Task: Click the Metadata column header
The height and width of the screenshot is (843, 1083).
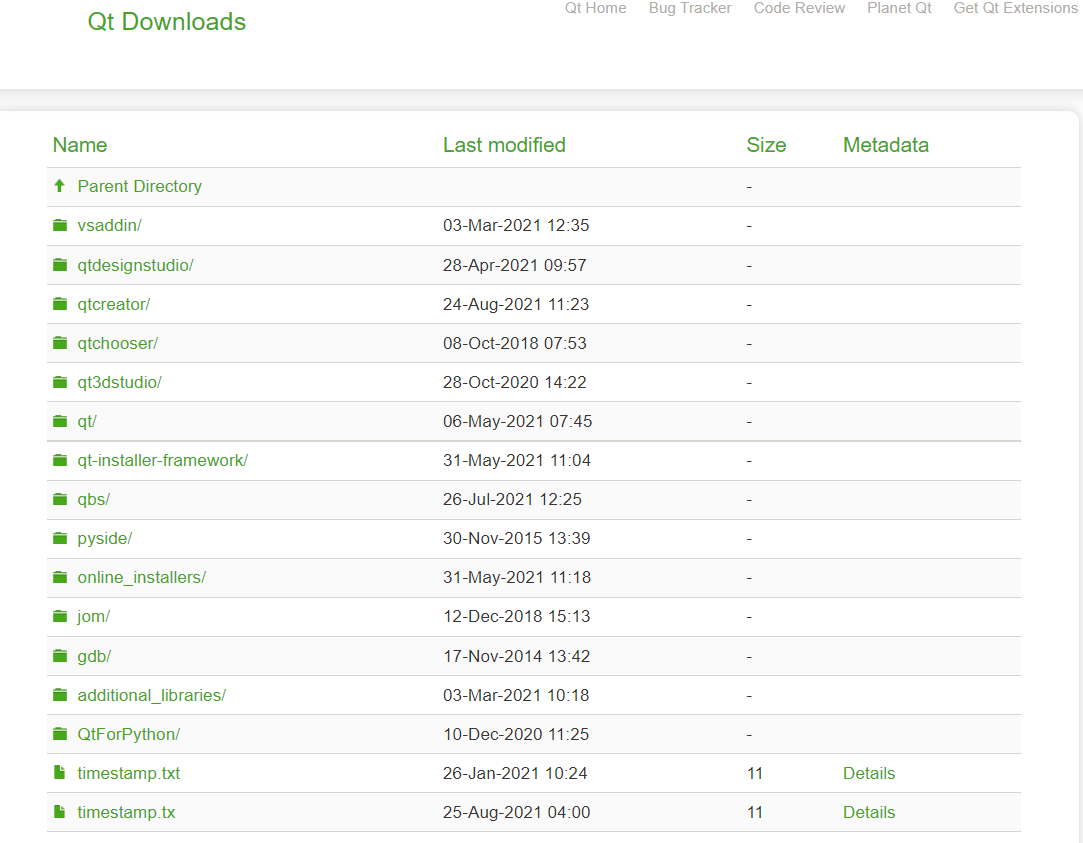Action: (x=885, y=145)
